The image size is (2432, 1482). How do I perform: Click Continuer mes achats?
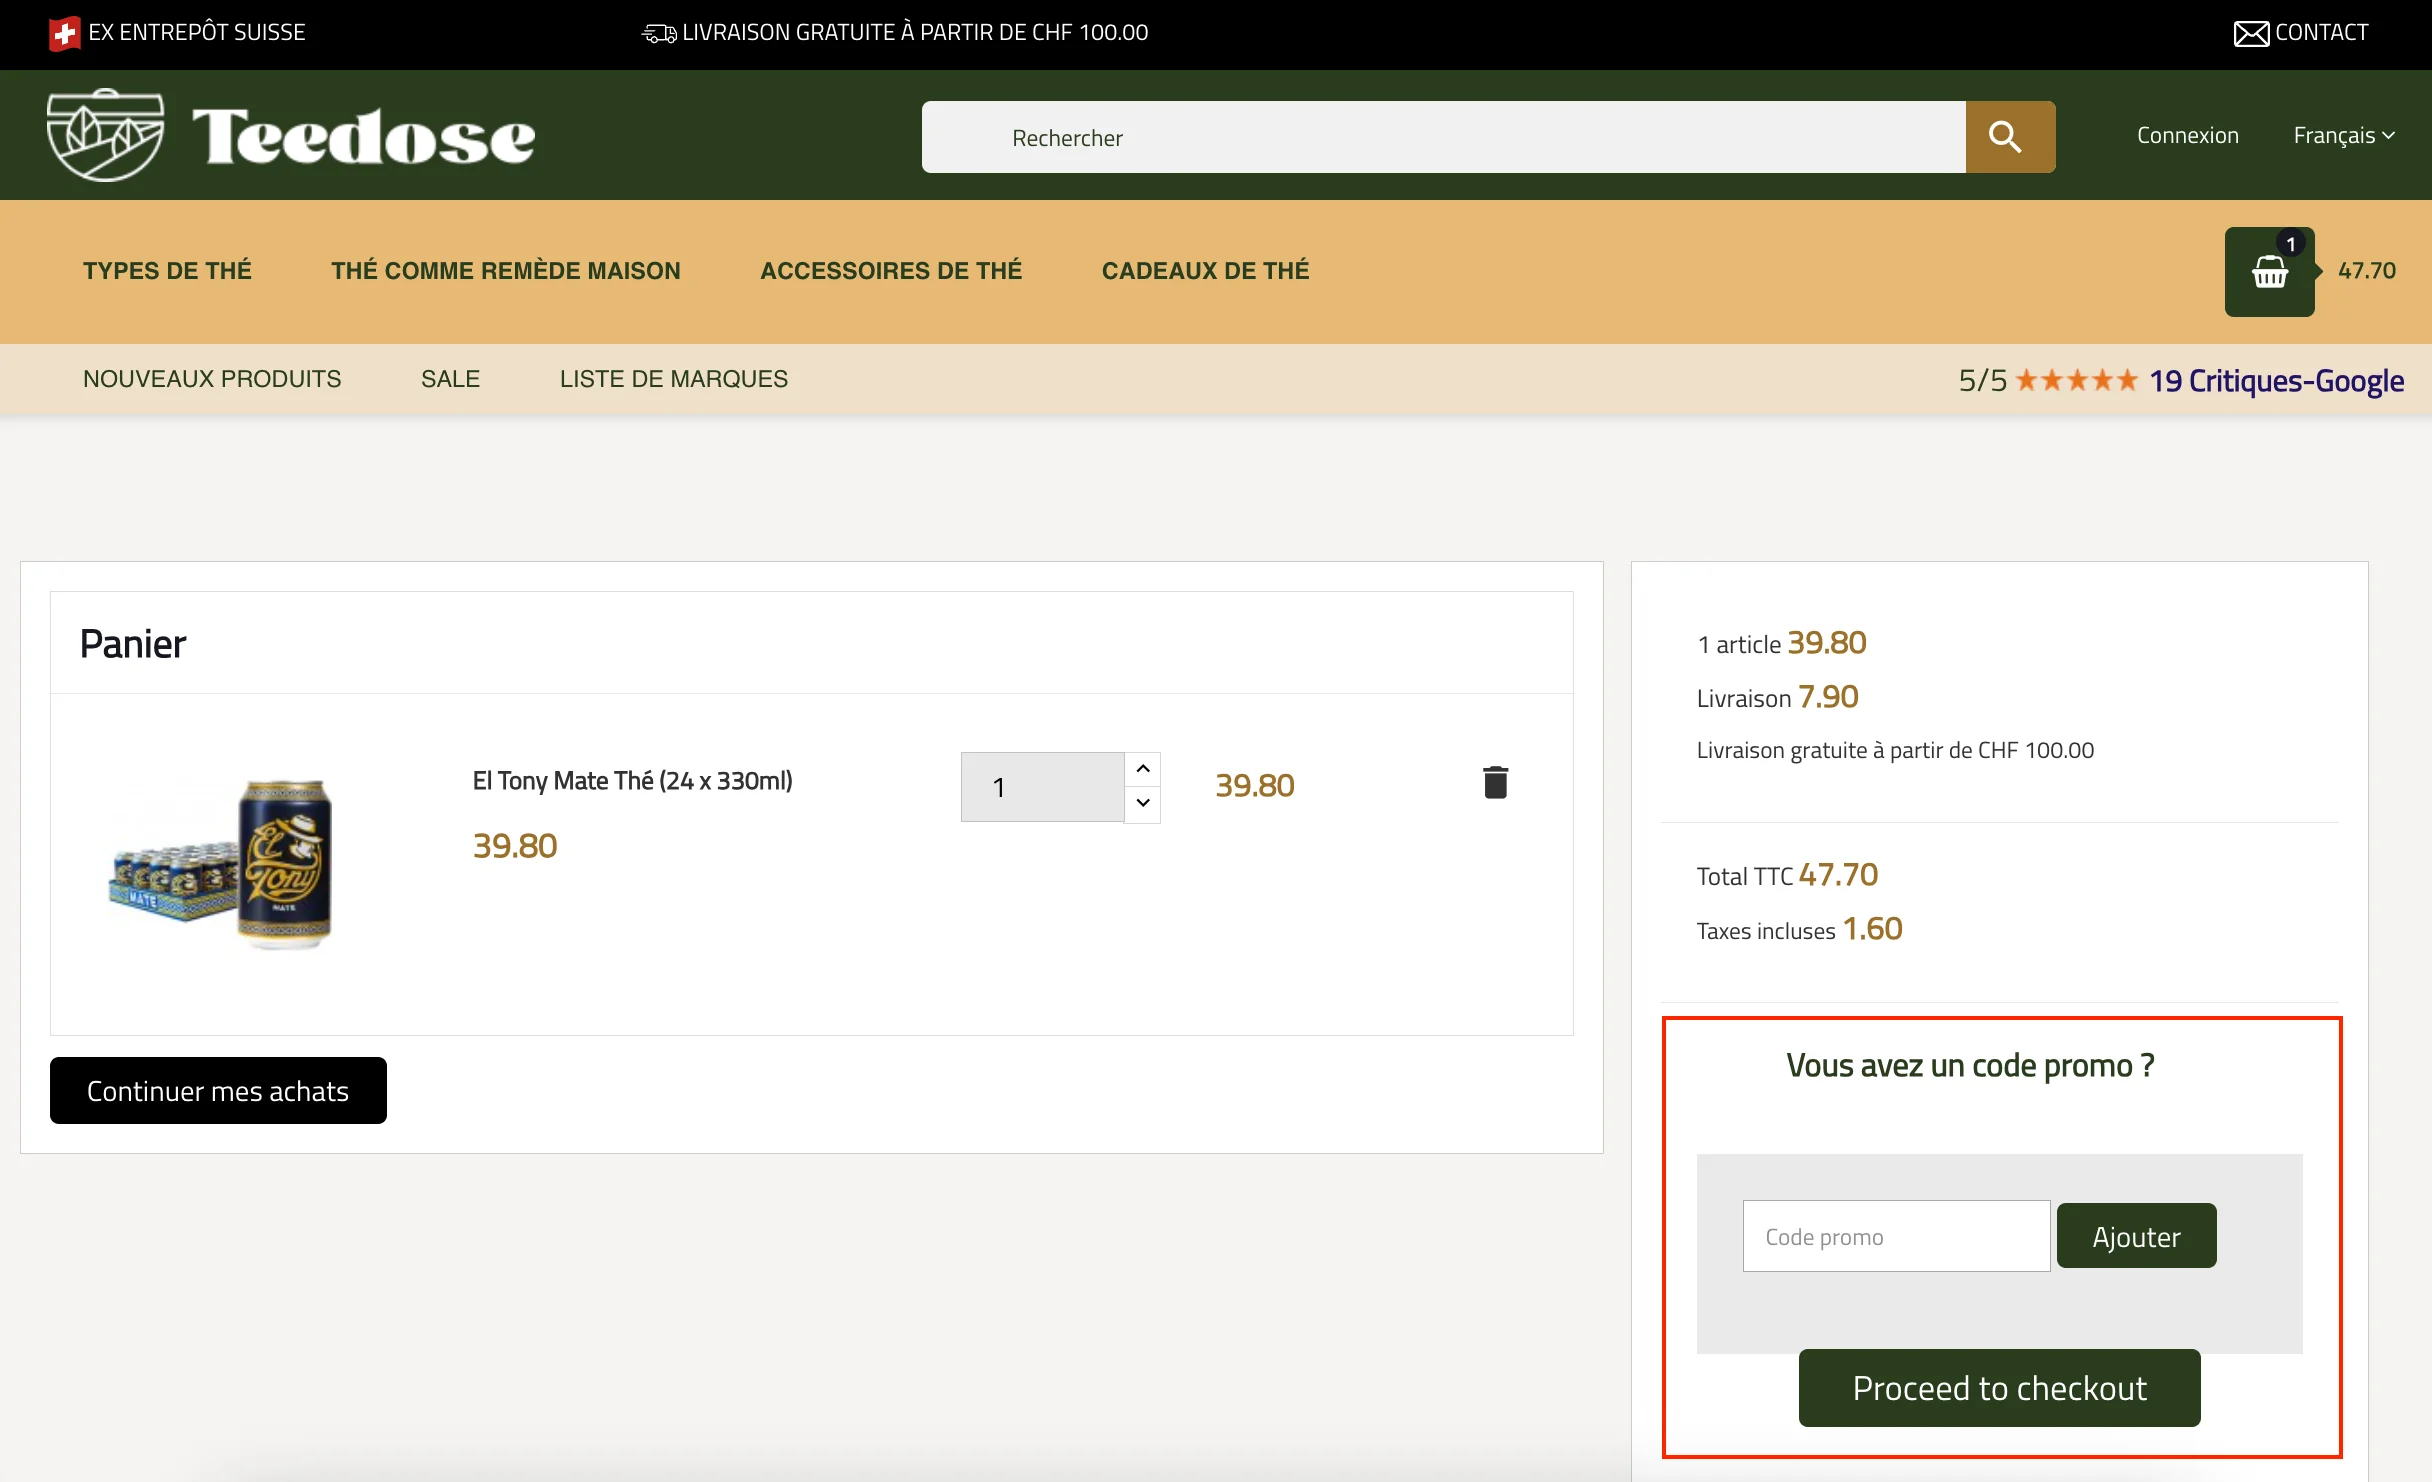click(x=218, y=1090)
